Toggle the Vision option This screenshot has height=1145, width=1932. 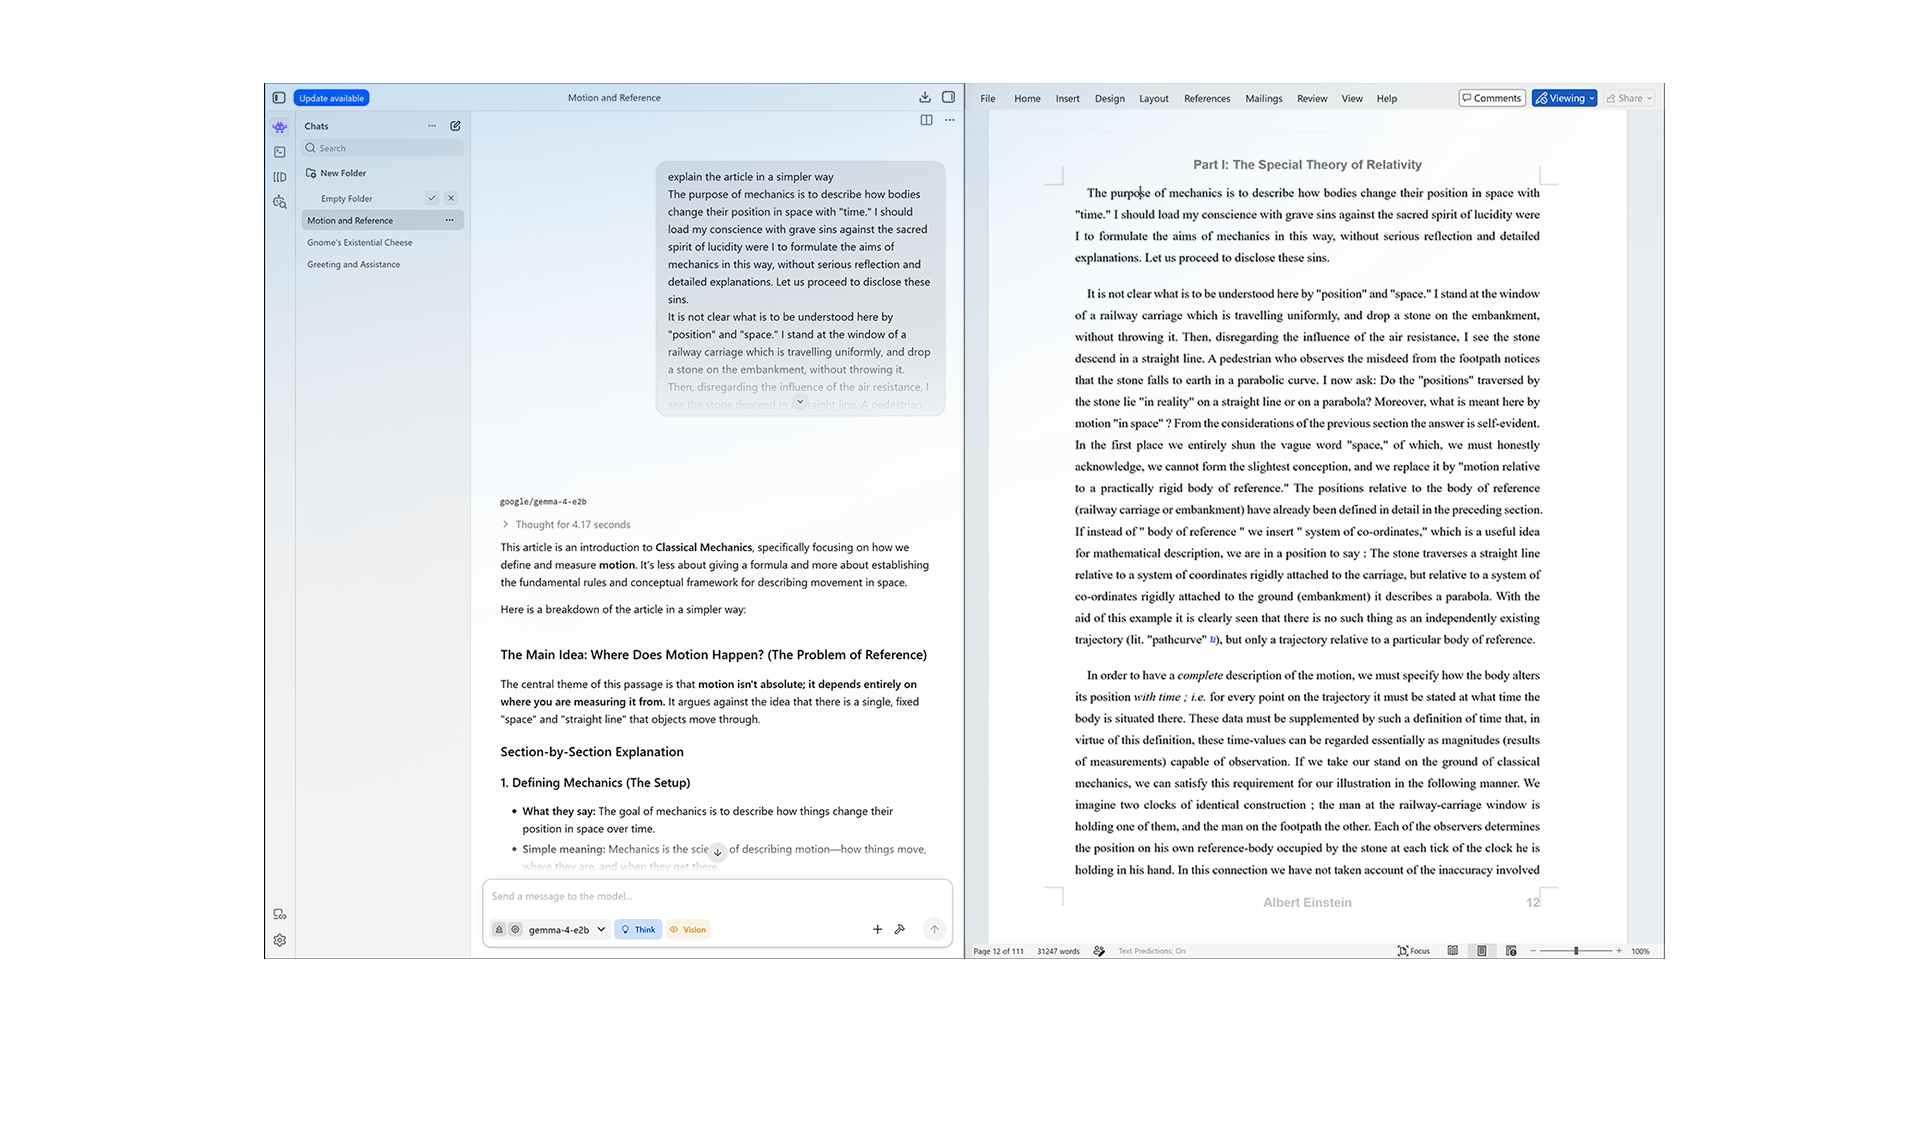[688, 930]
